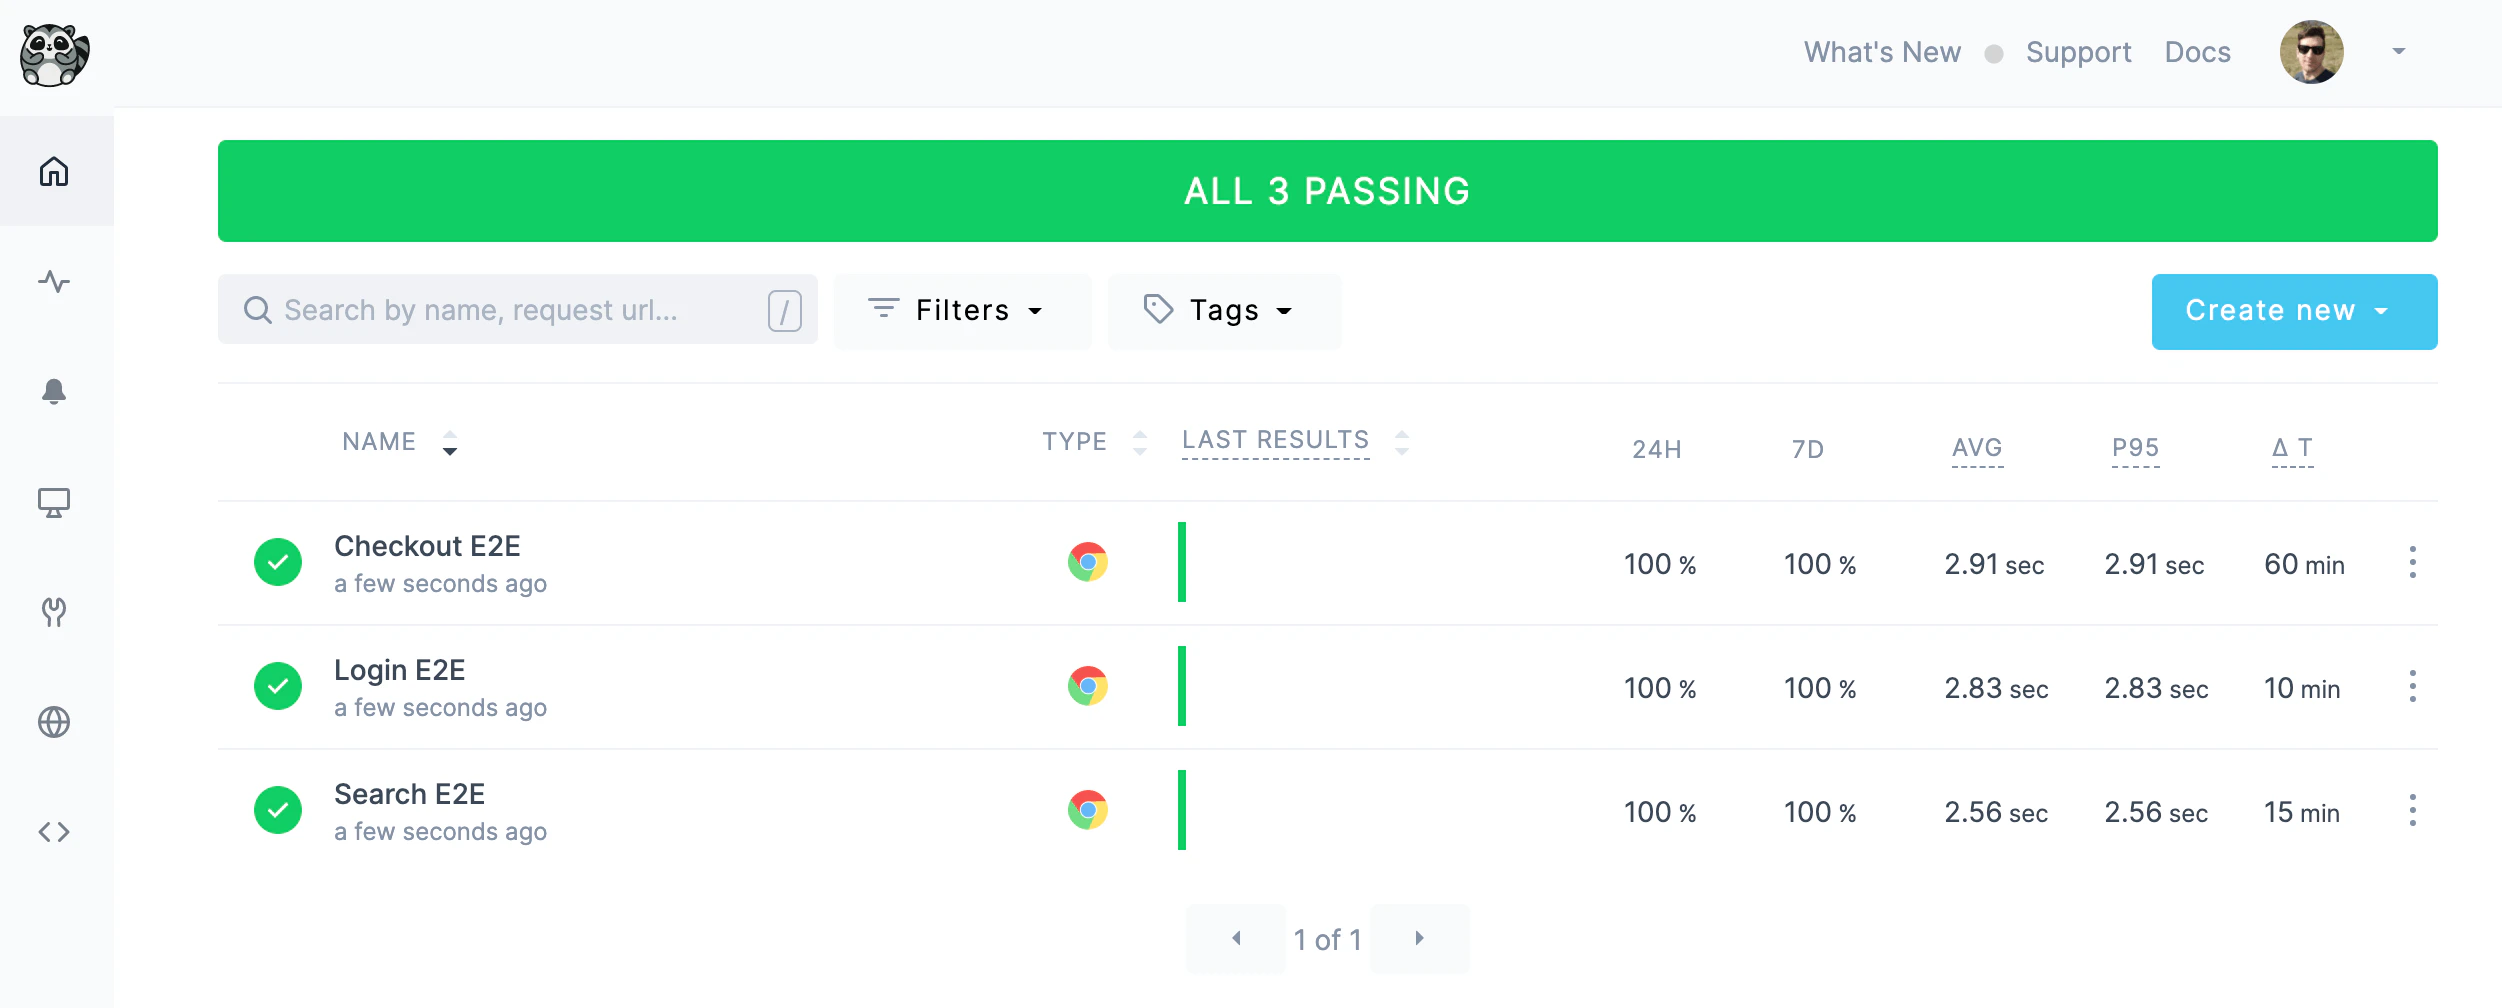The image size is (2502, 1008).
Task: Open the Tags dropdown
Action: pyautogui.click(x=1224, y=311)
